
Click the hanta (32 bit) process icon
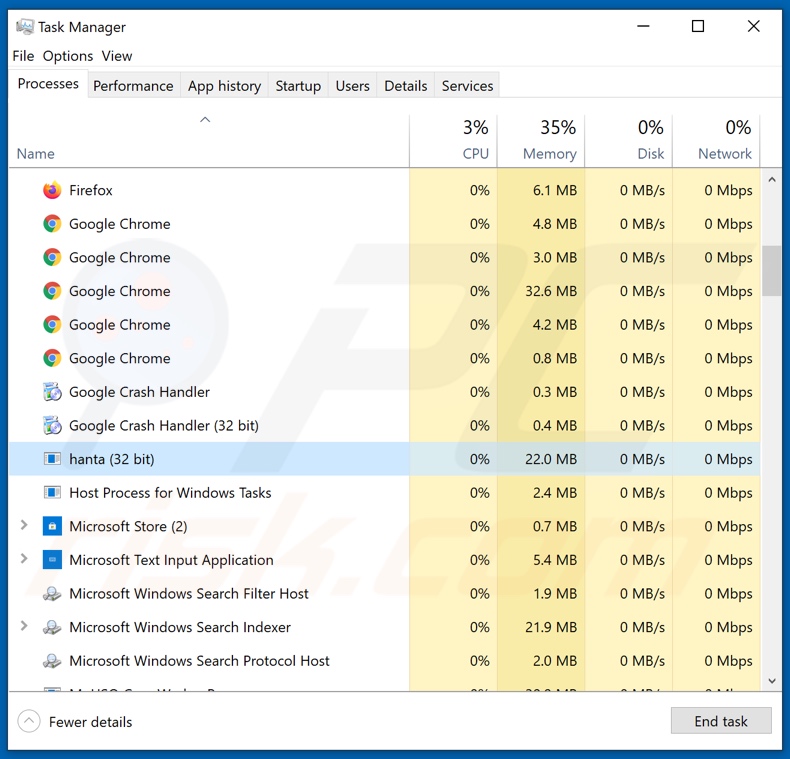click(x=52, y=459)
